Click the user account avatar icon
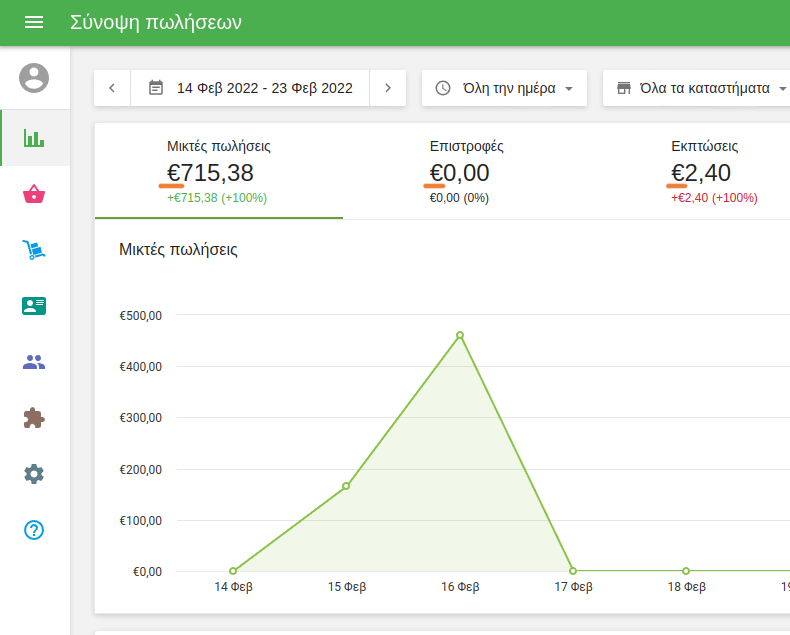 pyautogui.click(x=34, y=77)
